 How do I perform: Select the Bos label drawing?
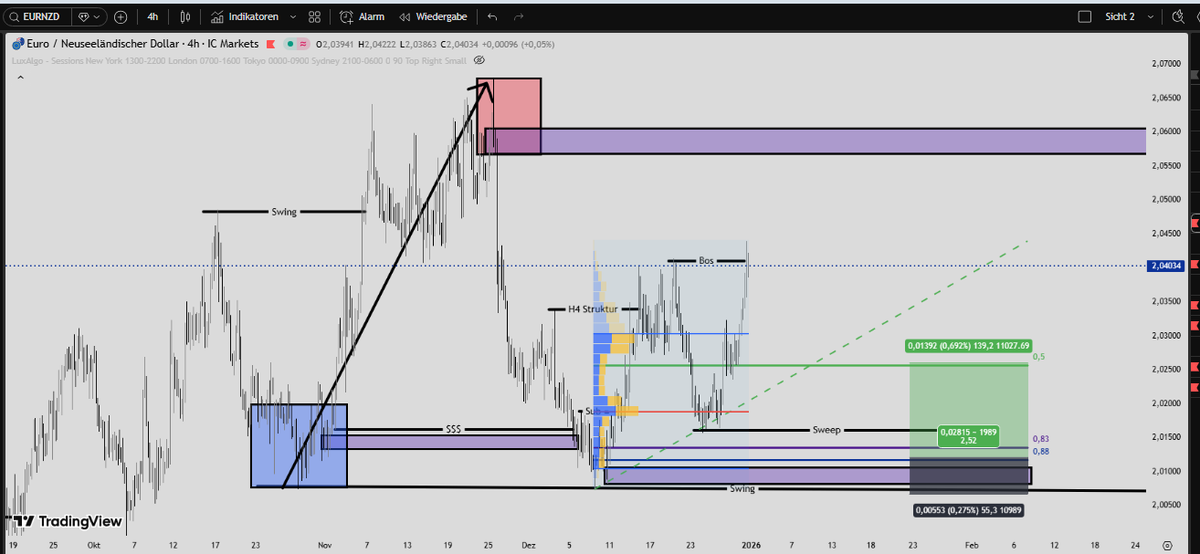point(707,261)
